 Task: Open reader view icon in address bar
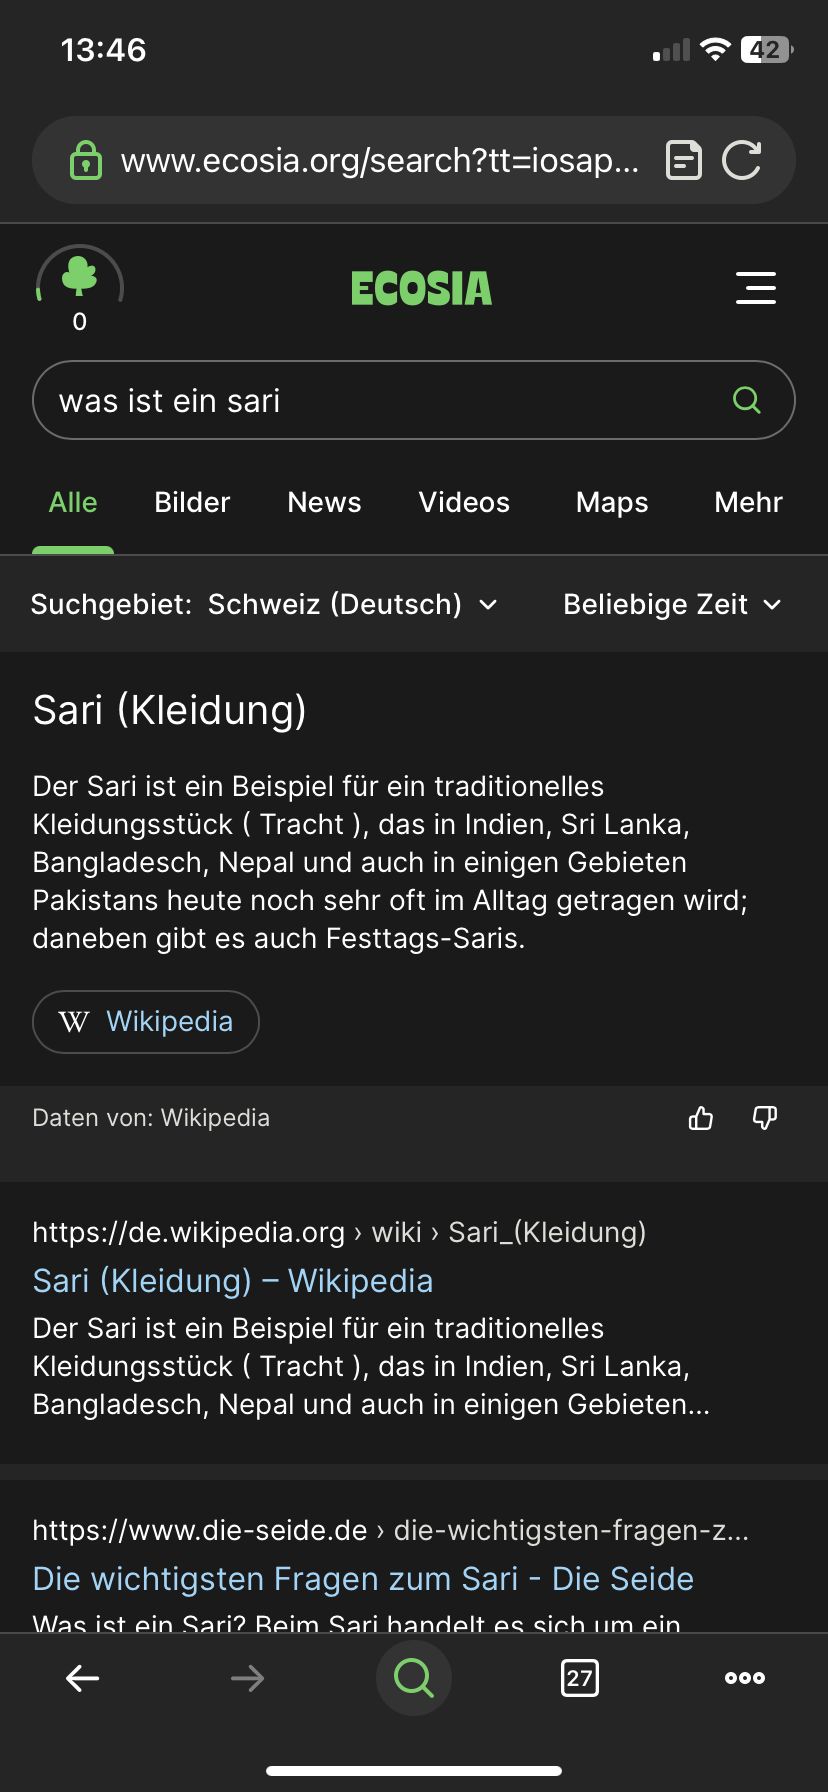click(684, 160)
